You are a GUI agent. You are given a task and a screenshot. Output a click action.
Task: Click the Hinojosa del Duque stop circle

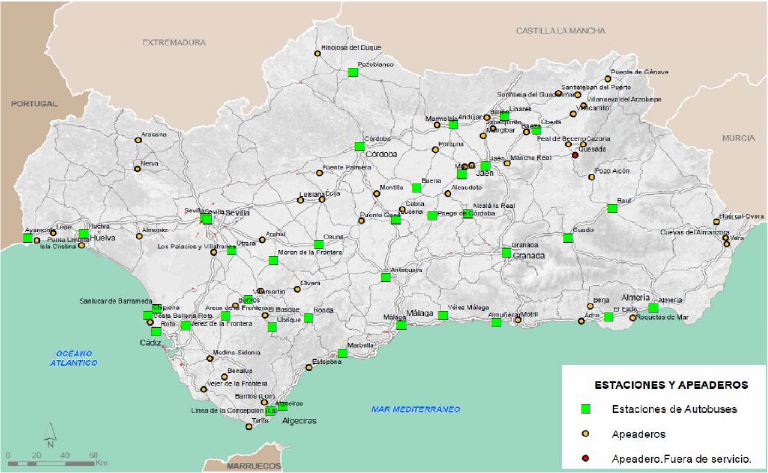321,54
